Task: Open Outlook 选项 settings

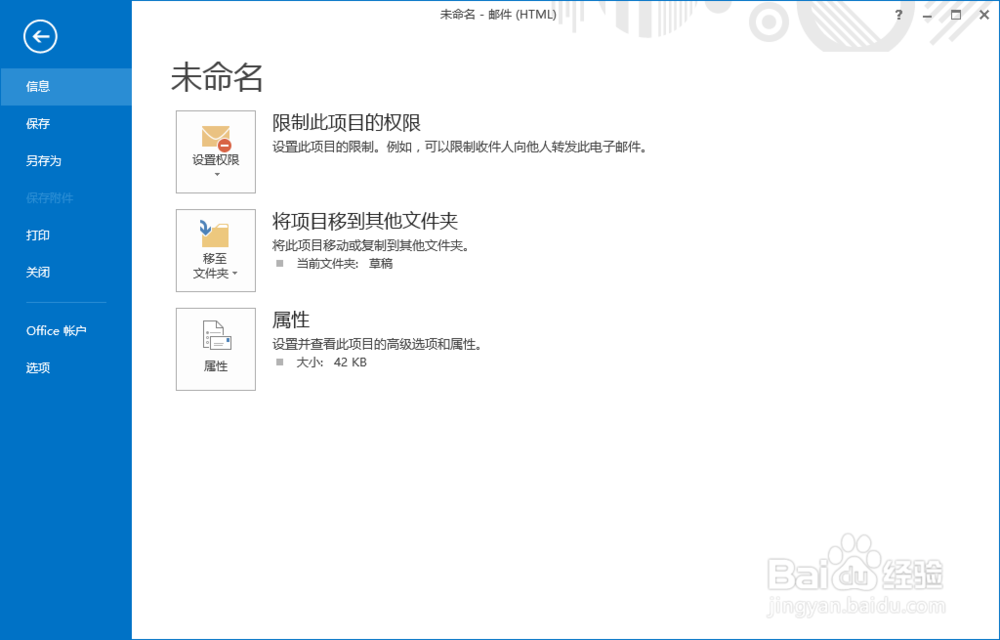Action: coord(37,367)
